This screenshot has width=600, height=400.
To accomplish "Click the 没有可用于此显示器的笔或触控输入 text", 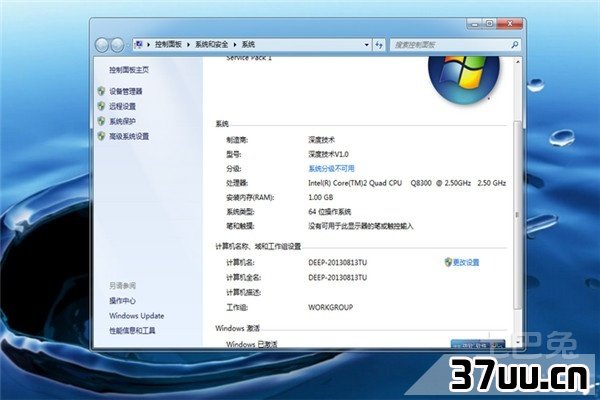I will tap(361, 226).
